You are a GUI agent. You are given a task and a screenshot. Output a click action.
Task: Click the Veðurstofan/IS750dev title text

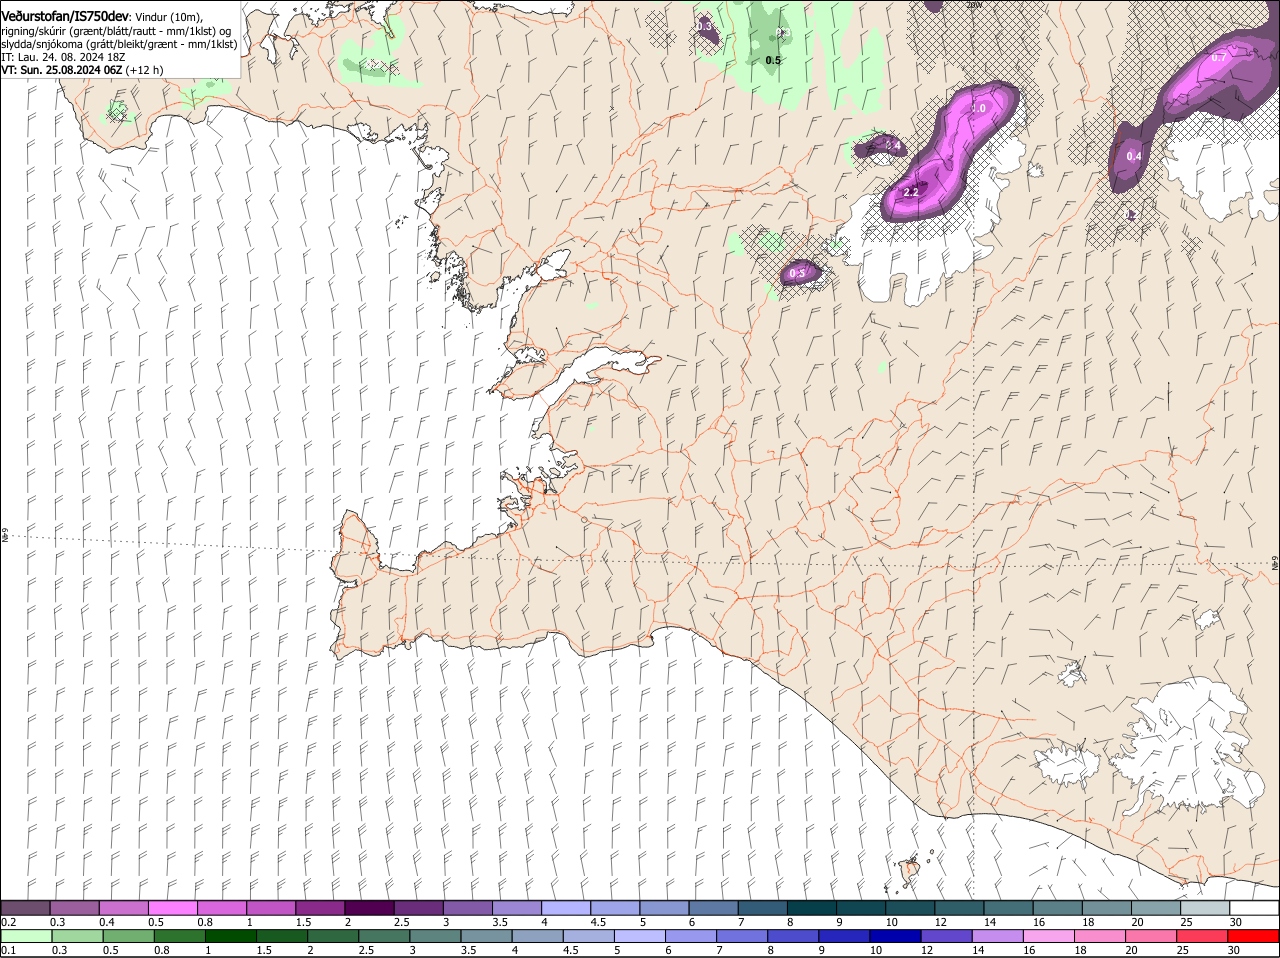(65, 16)
